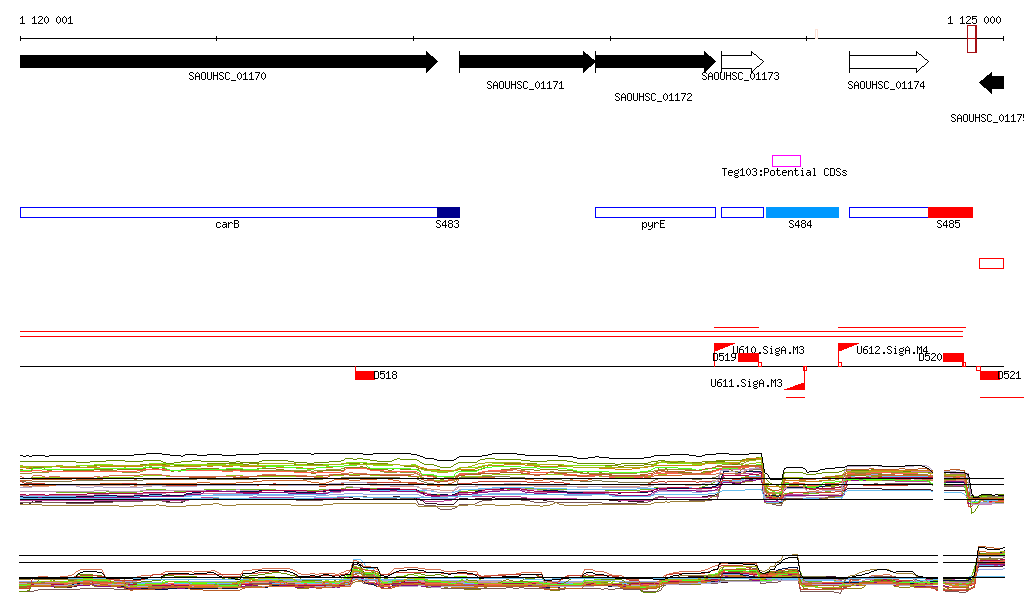Click the blue outlined segment left of S485
Viewport: 1024px width, 611px height.
pos(889,212)
